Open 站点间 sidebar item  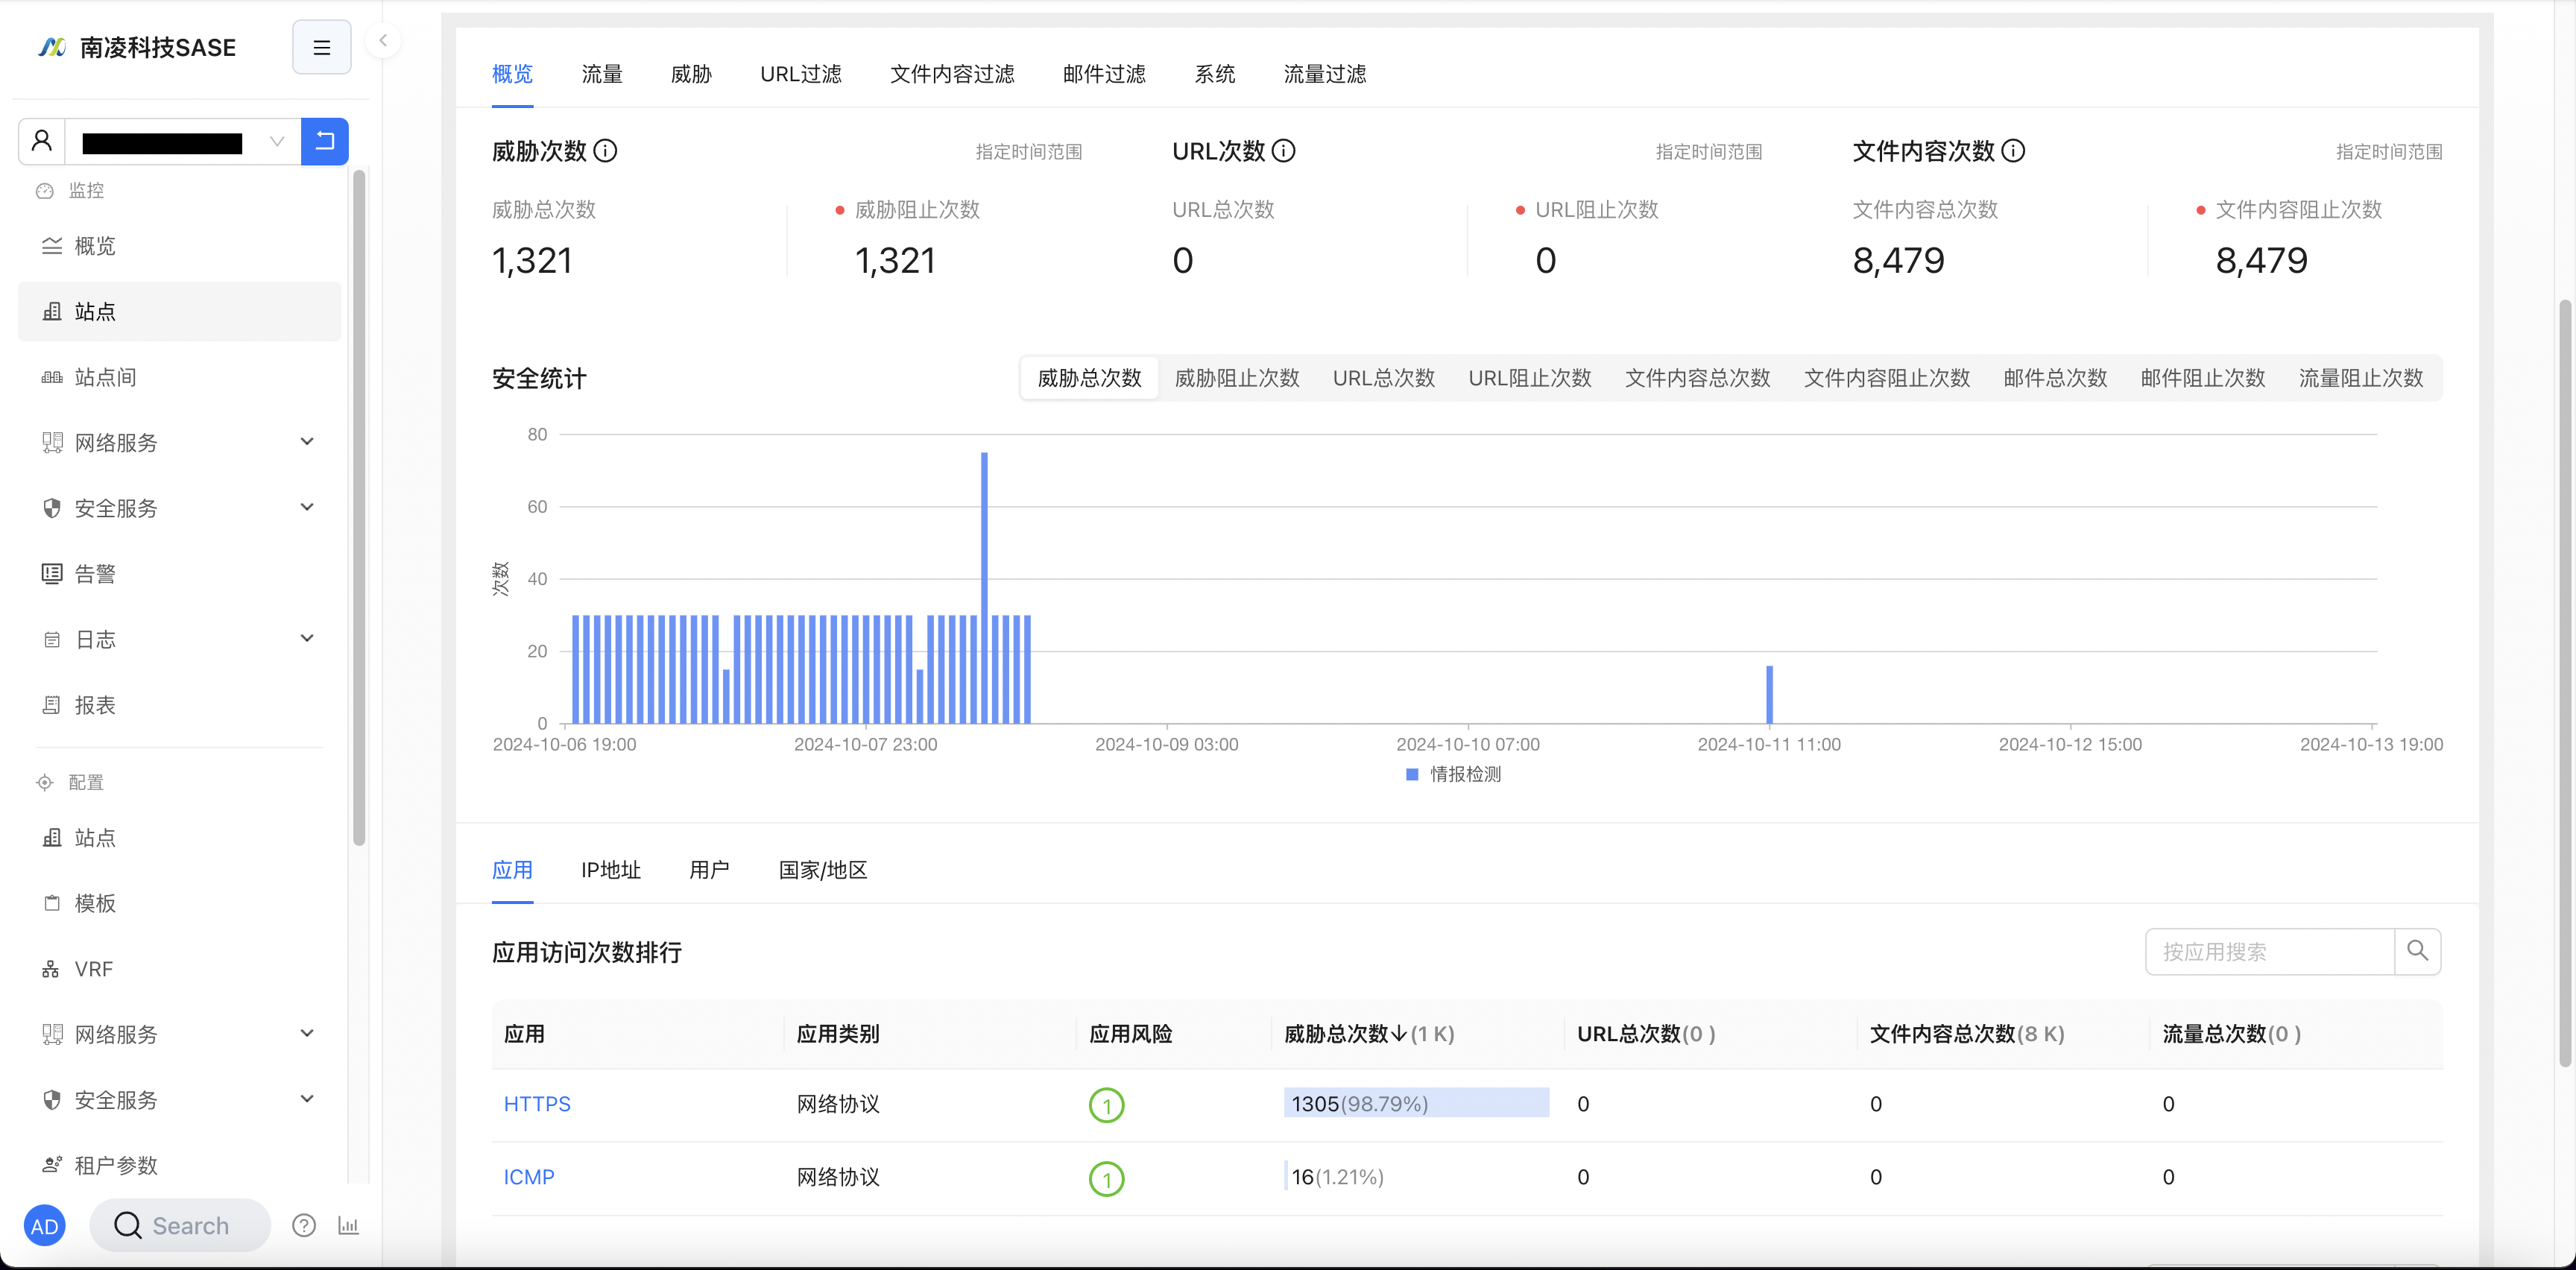[180, 377]
